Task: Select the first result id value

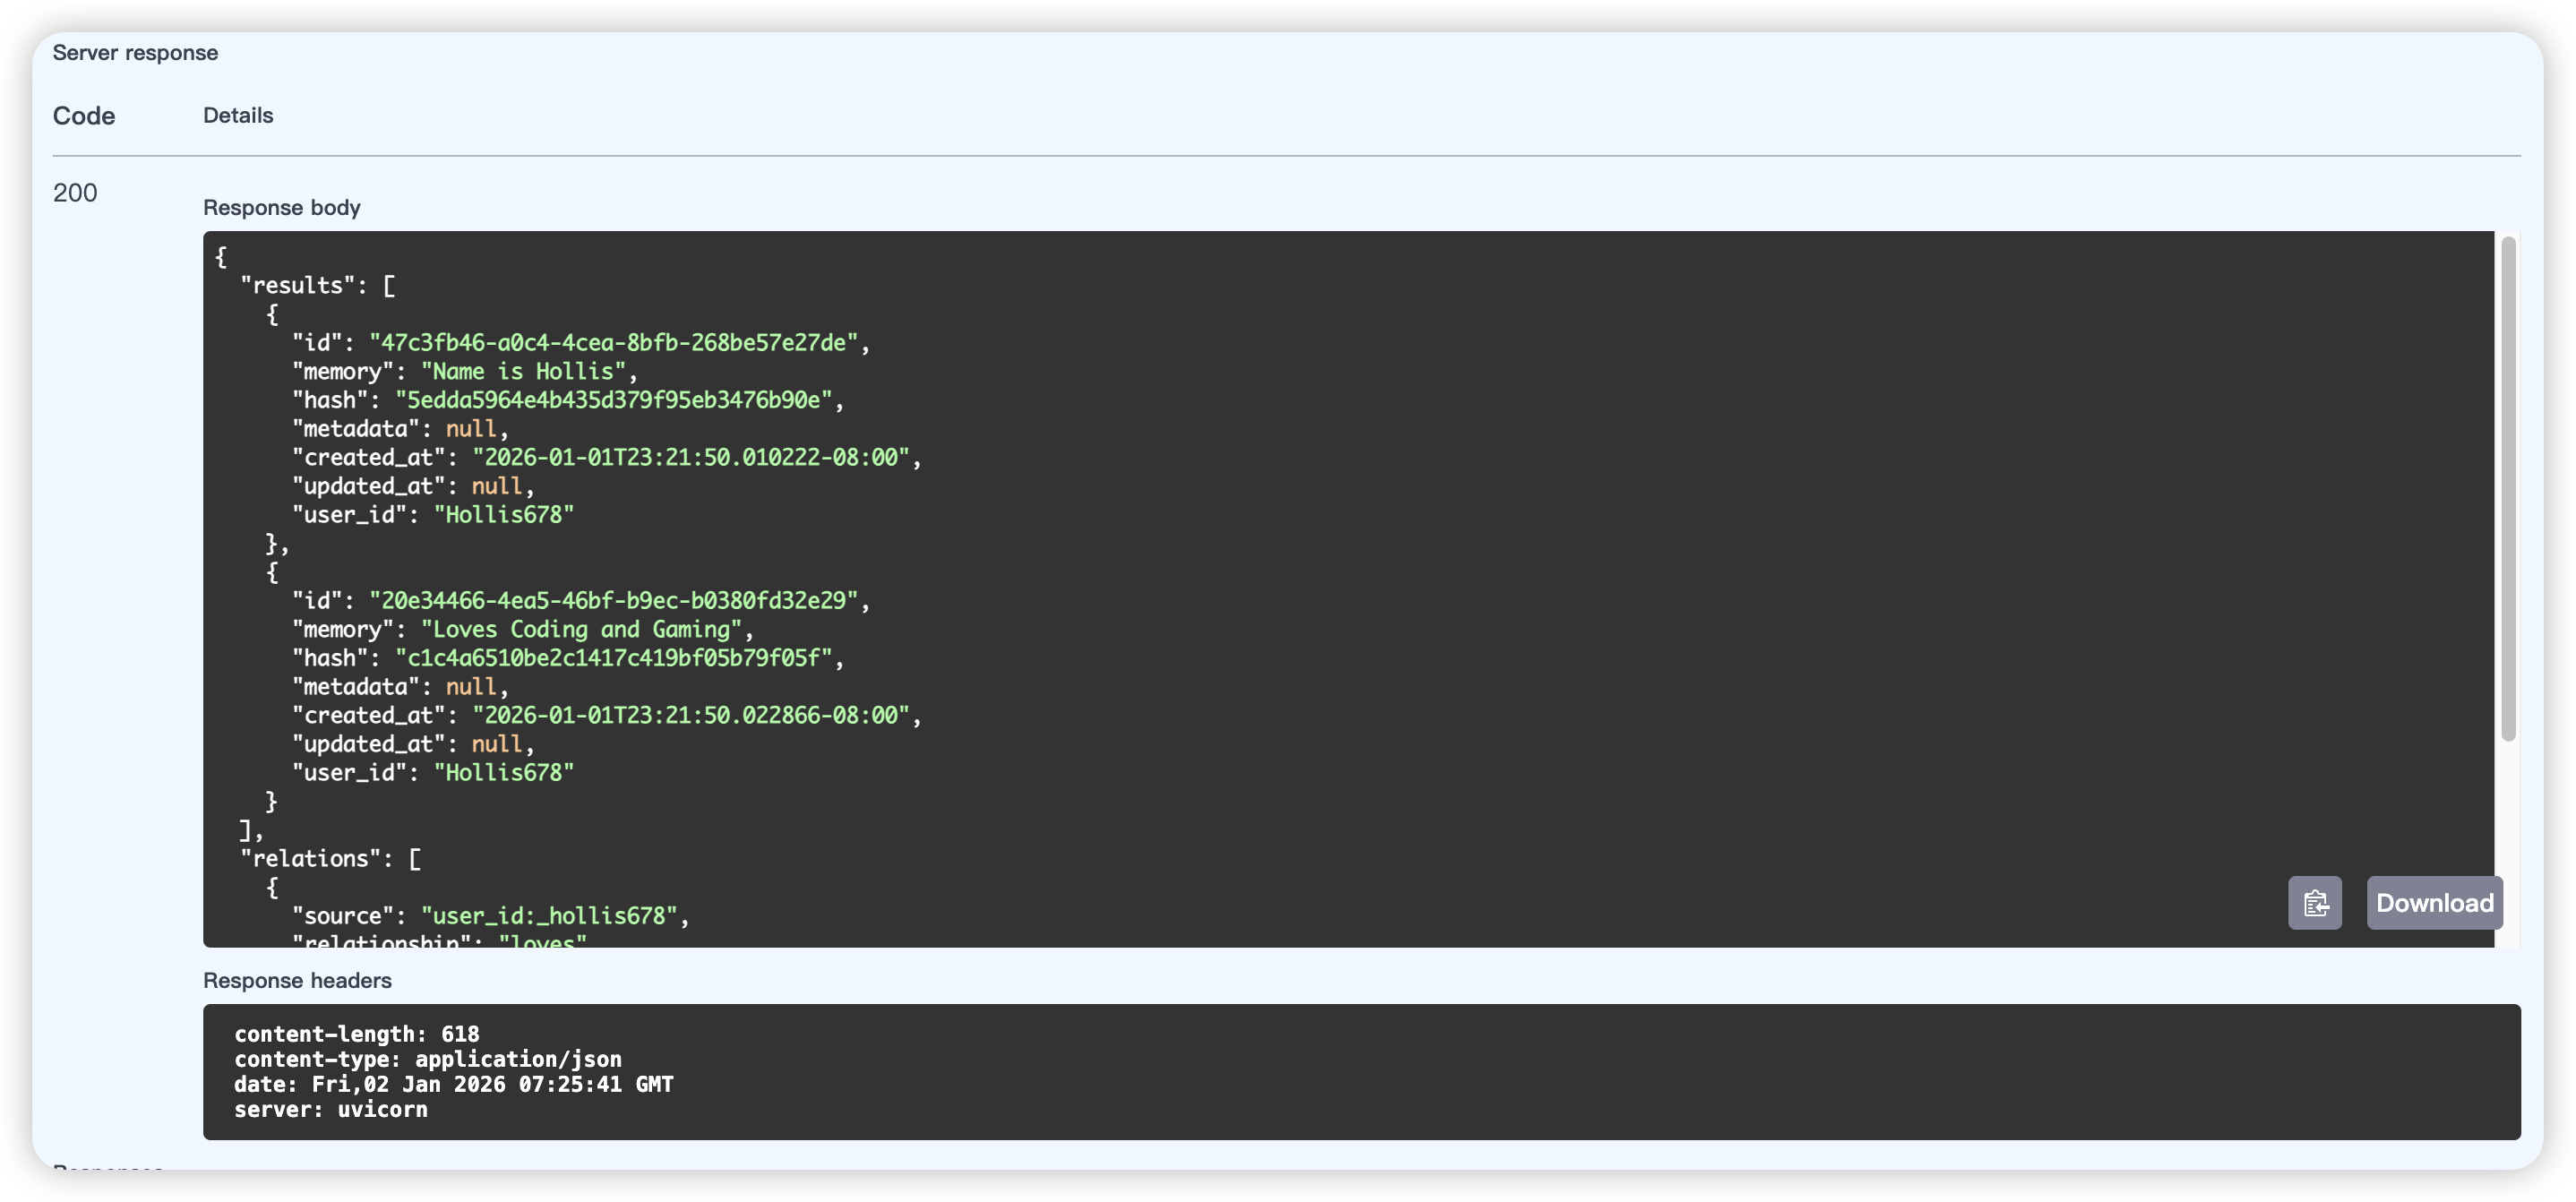Action: 614,343
